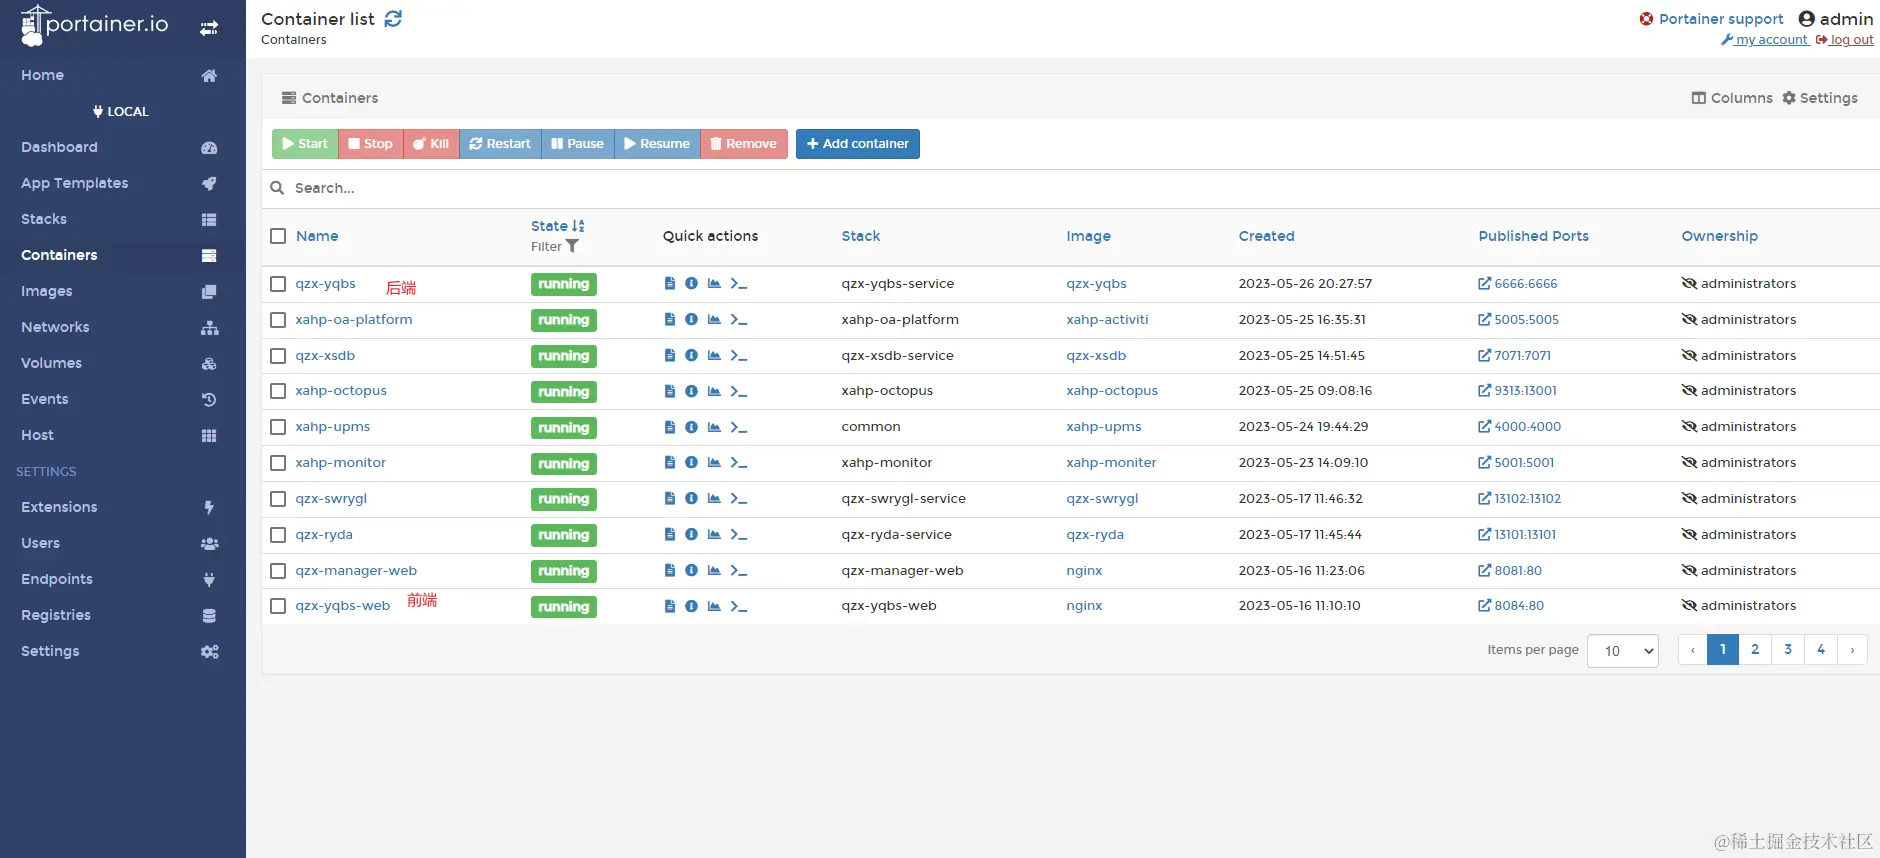The width and height of the screenshot is (1880, 858).
Task: Check the qzx-manager-web container checkbox
Action: (x=278, y=571)
